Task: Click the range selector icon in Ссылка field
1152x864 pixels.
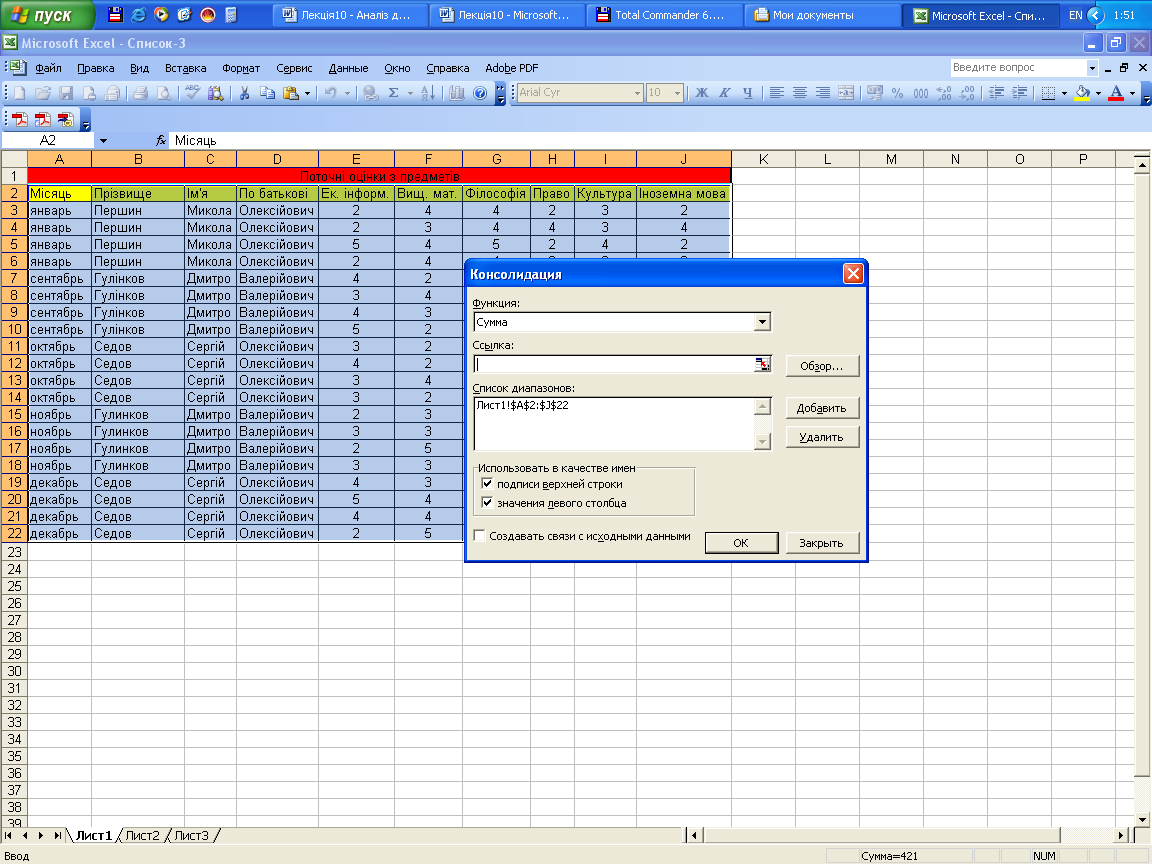Action: [764, 365]
